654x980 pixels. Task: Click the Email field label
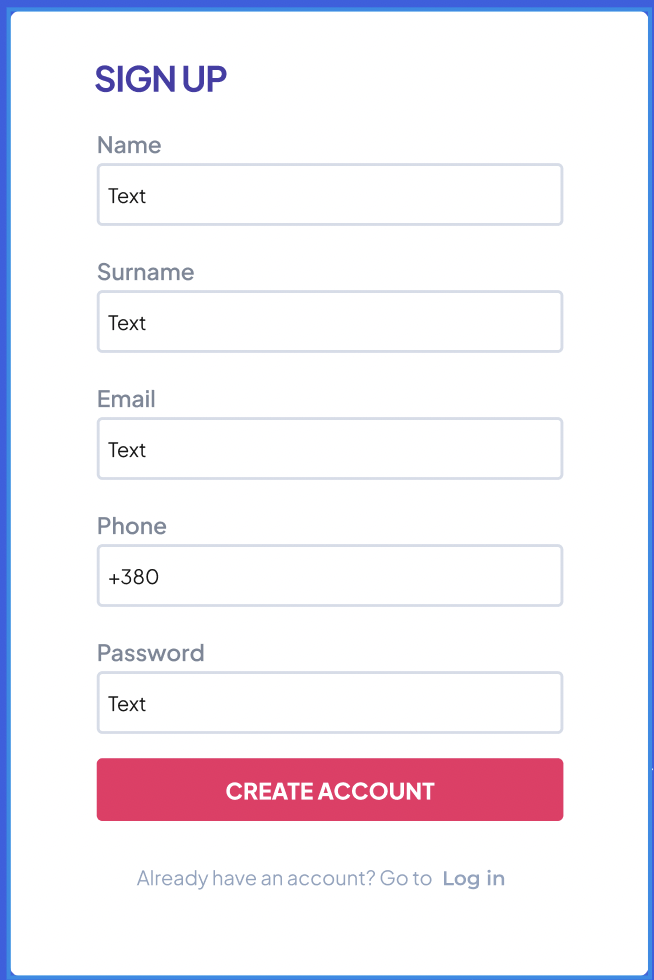pyautogui.click(x=126, y=399)
